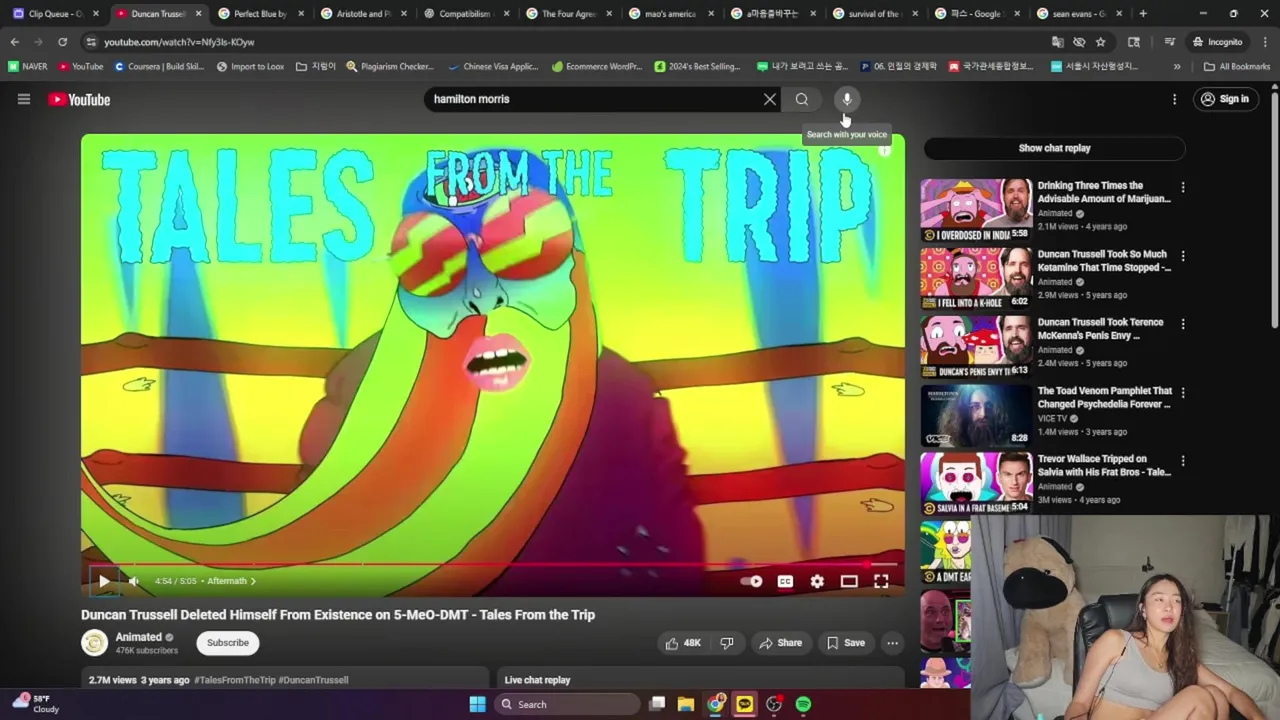Dislike this video
Viewport: 1280px width, 720px height.
click(x=727, y=643)
